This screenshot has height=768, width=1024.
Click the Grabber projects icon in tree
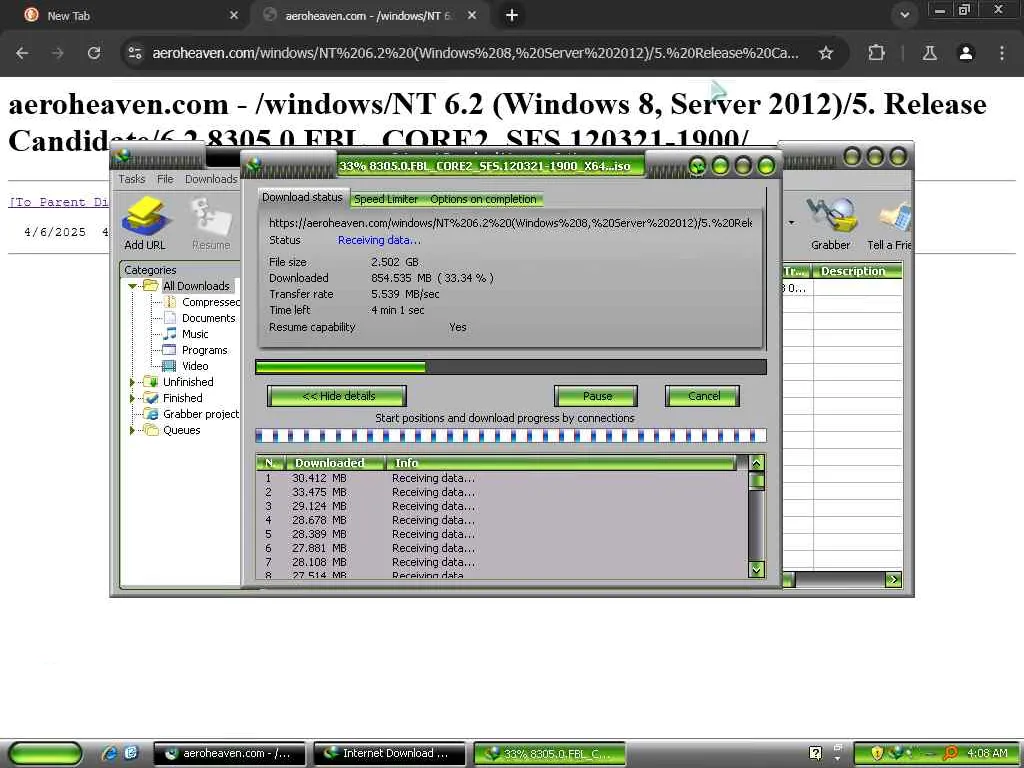click(152, 414)
